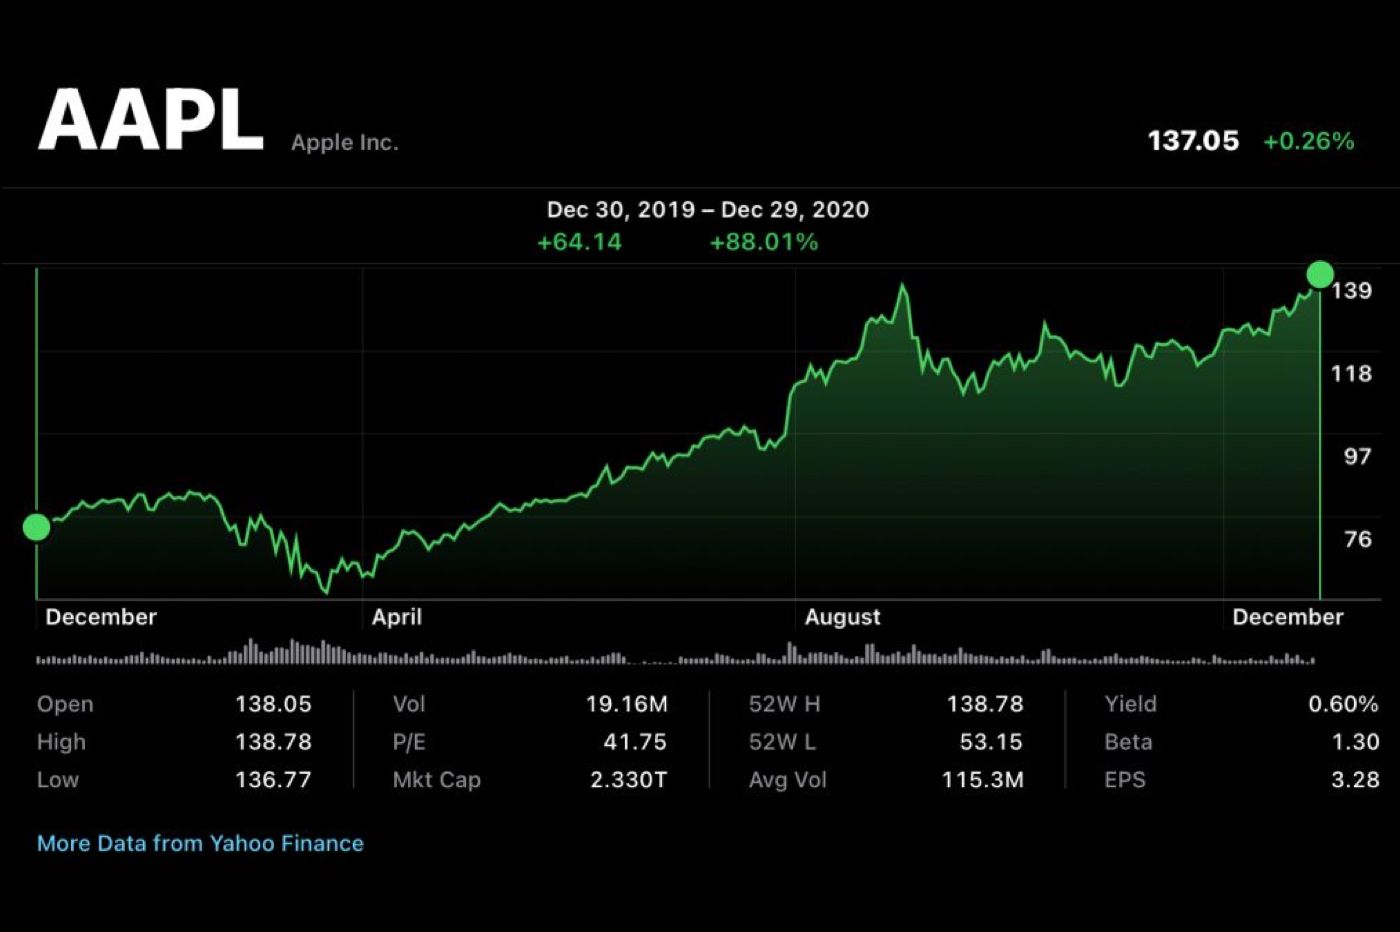Click the P/E value 41.75
This screenshot has width=1400, height=932.
click(635, 742)
